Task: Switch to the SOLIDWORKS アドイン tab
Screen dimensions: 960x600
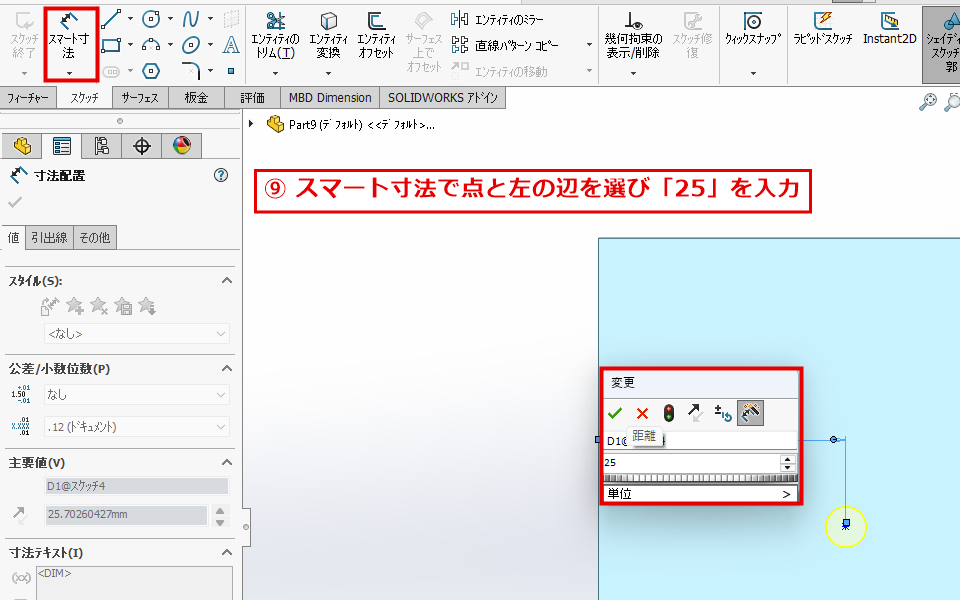Action: click(443, 98)
